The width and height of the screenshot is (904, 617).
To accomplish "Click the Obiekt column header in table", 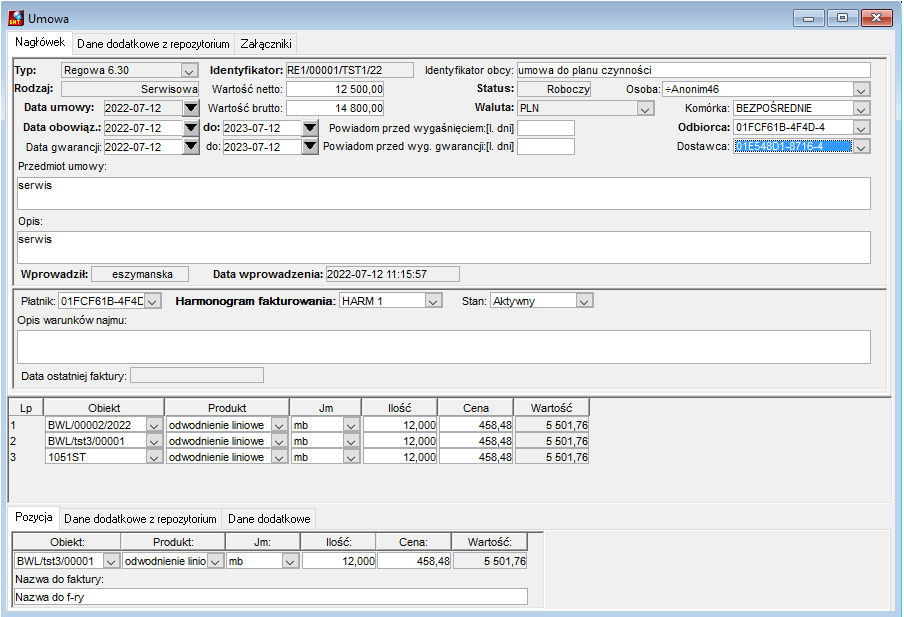I will click(104, 408).
